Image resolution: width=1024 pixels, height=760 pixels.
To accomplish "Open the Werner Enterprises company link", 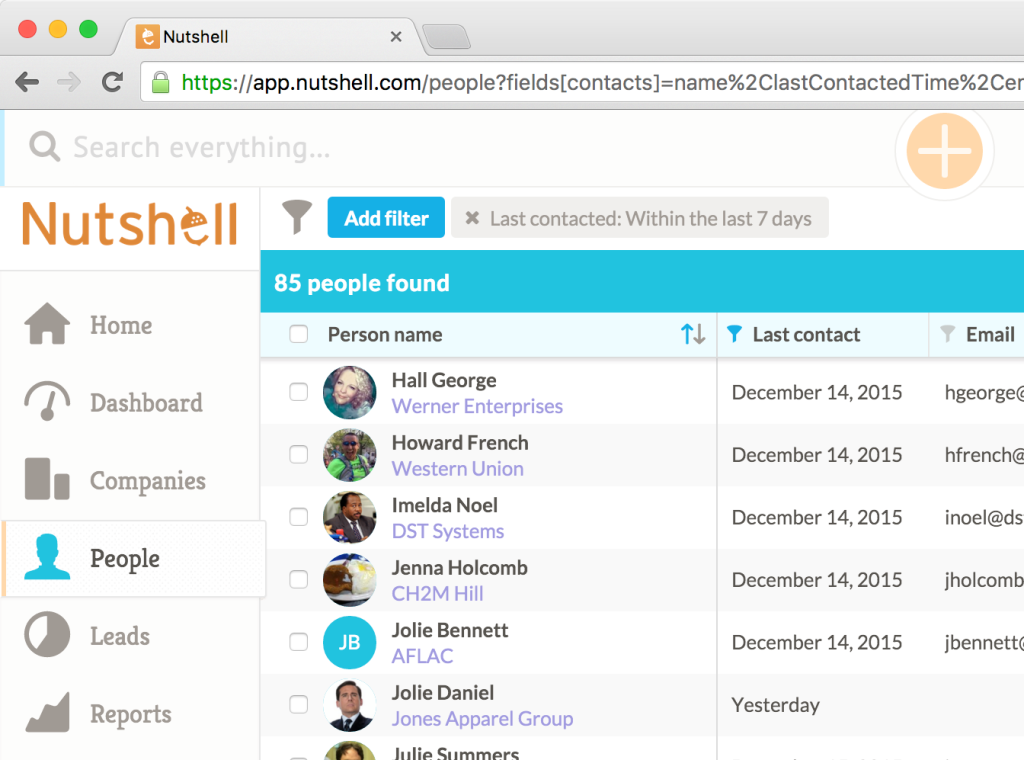I will (477, 406).
